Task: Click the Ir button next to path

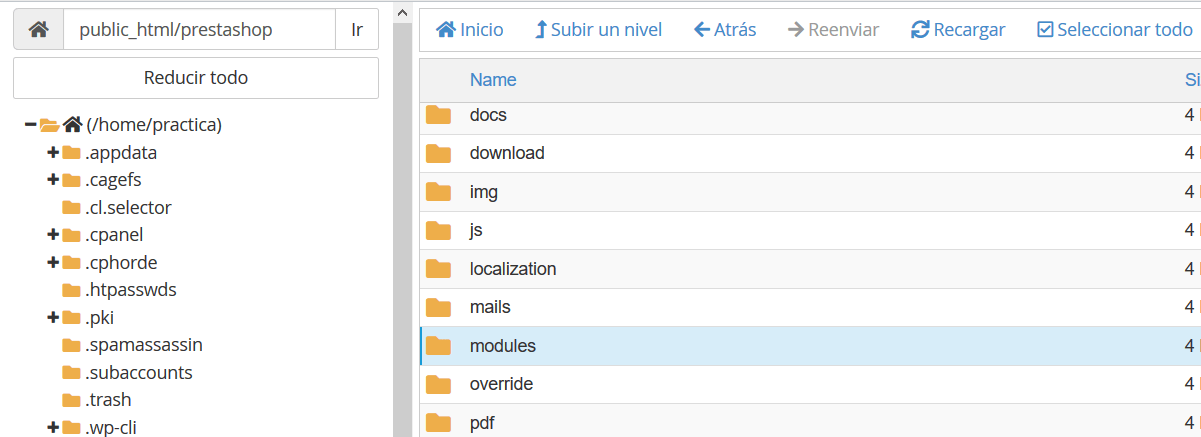Action: 357,30
